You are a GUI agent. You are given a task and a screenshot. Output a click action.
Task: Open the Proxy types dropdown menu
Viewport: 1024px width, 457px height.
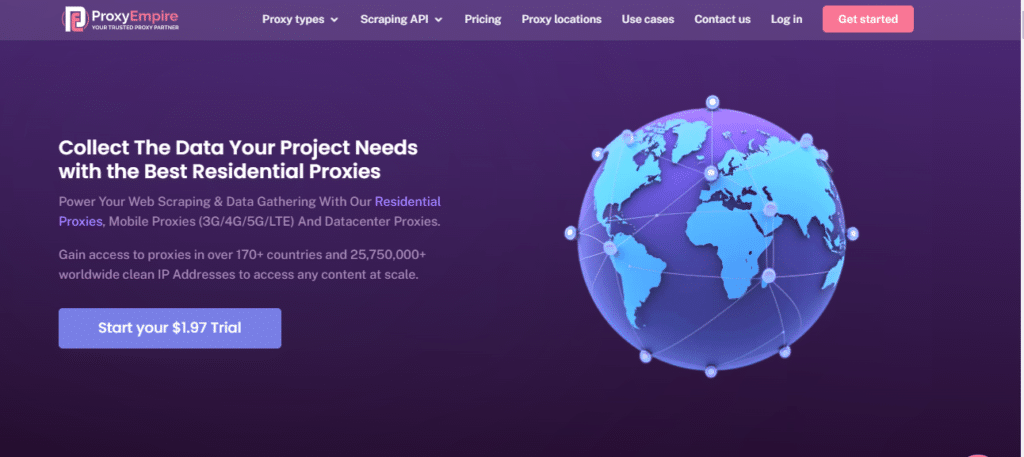[300, 20]
